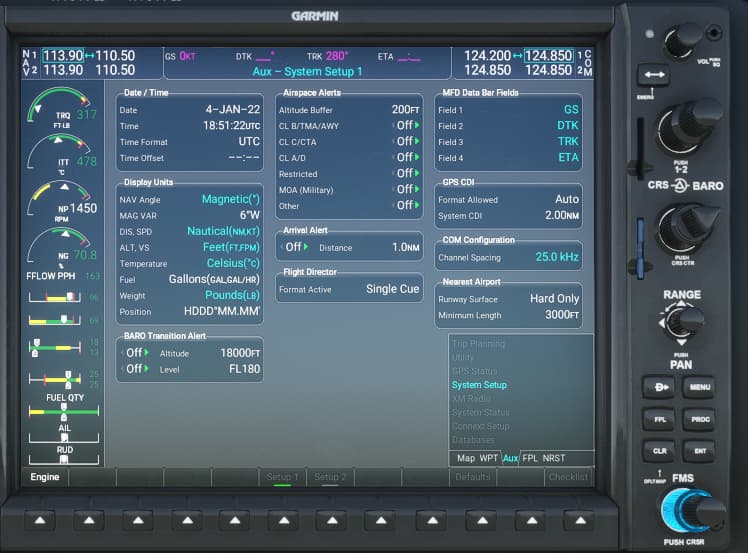Click the NG percent gauge
The width and height of the screenshot is (748, 553).
tap(62, 248)
